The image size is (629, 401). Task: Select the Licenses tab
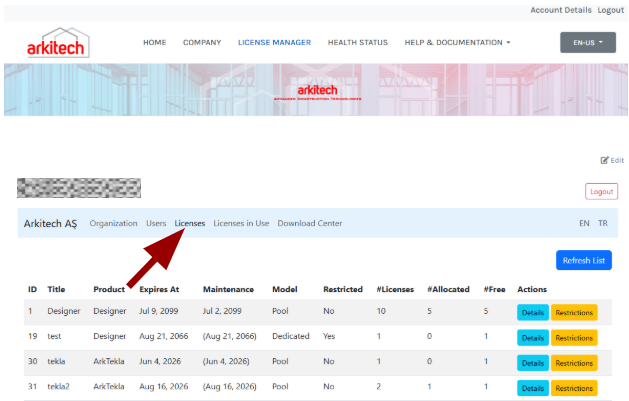[190, 223]
